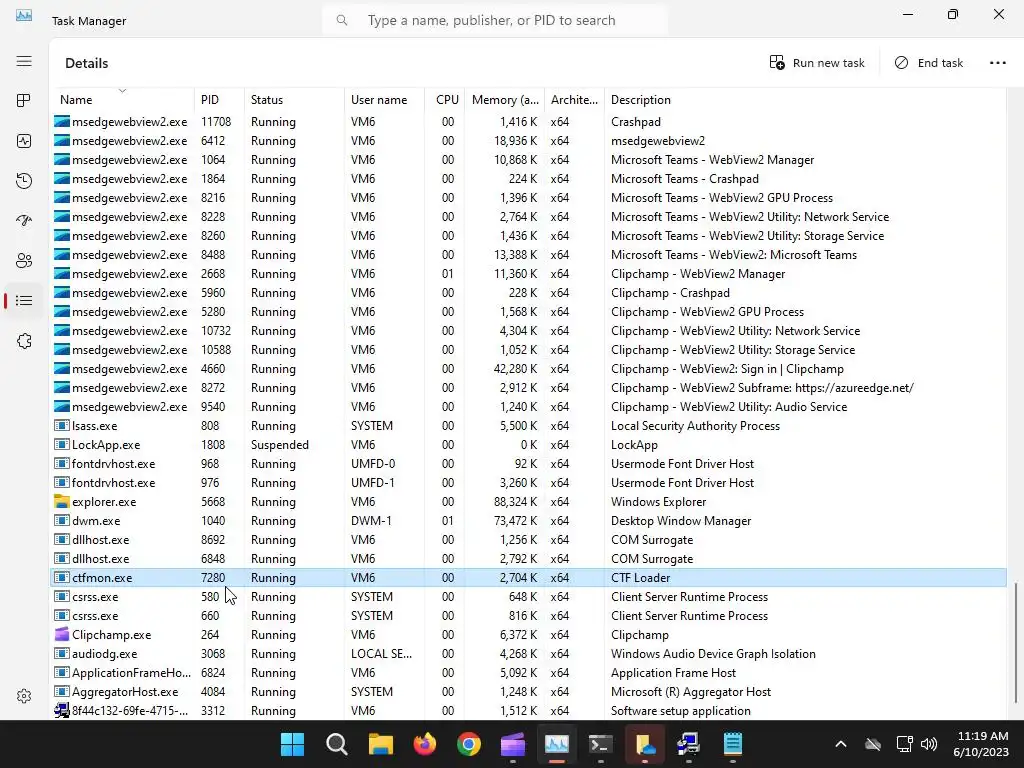Click the LOCAL SE... user name cell

381,654
